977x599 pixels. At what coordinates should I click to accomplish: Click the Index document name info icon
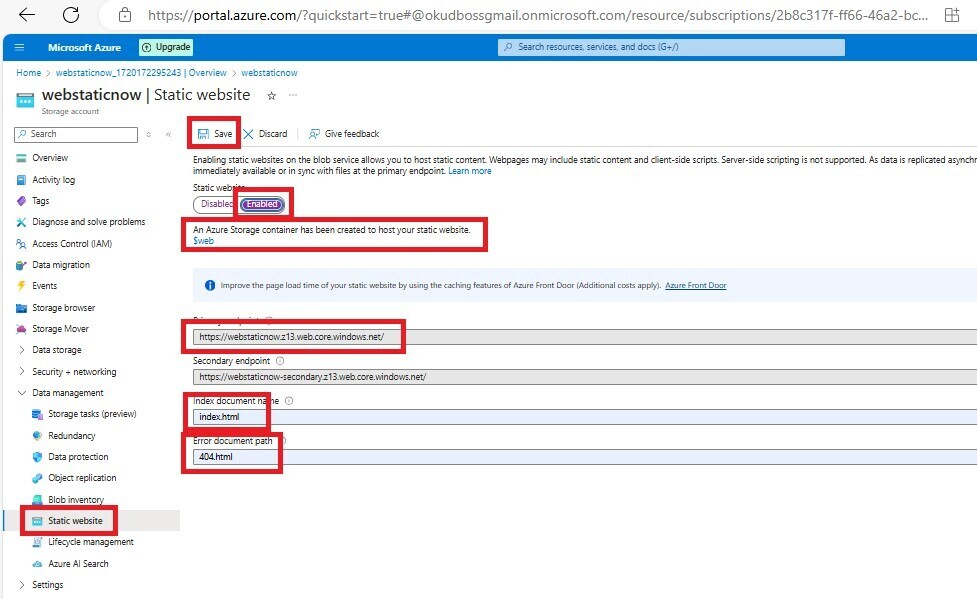(x=289, y=401)
